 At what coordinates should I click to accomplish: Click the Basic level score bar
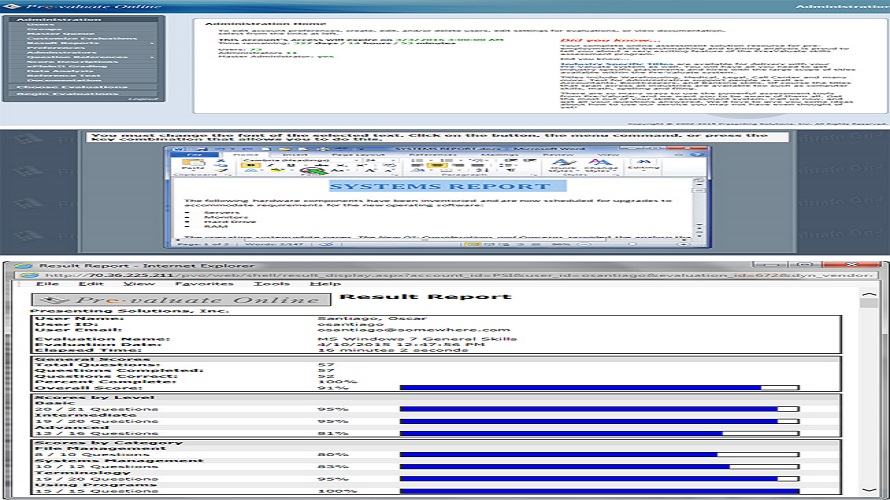(599, 409)
